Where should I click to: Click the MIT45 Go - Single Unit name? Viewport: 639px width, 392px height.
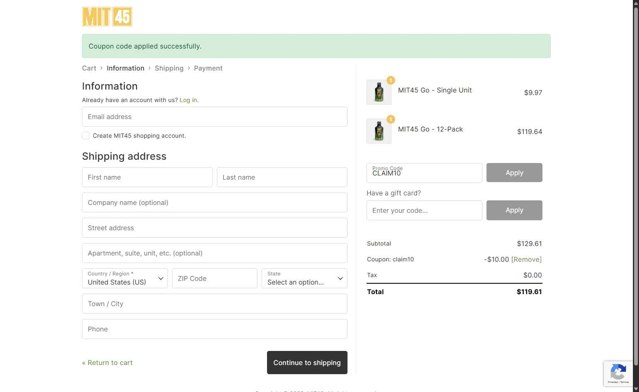[435, 90]
